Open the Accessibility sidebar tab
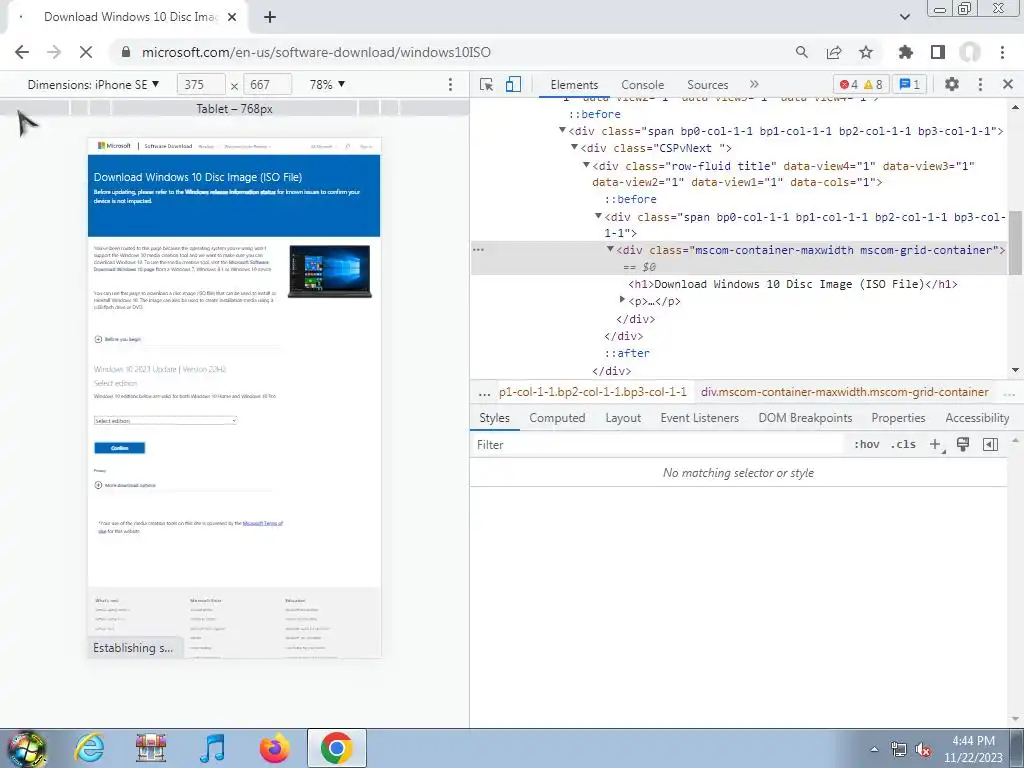1024x768 pixels. point(977,418)
